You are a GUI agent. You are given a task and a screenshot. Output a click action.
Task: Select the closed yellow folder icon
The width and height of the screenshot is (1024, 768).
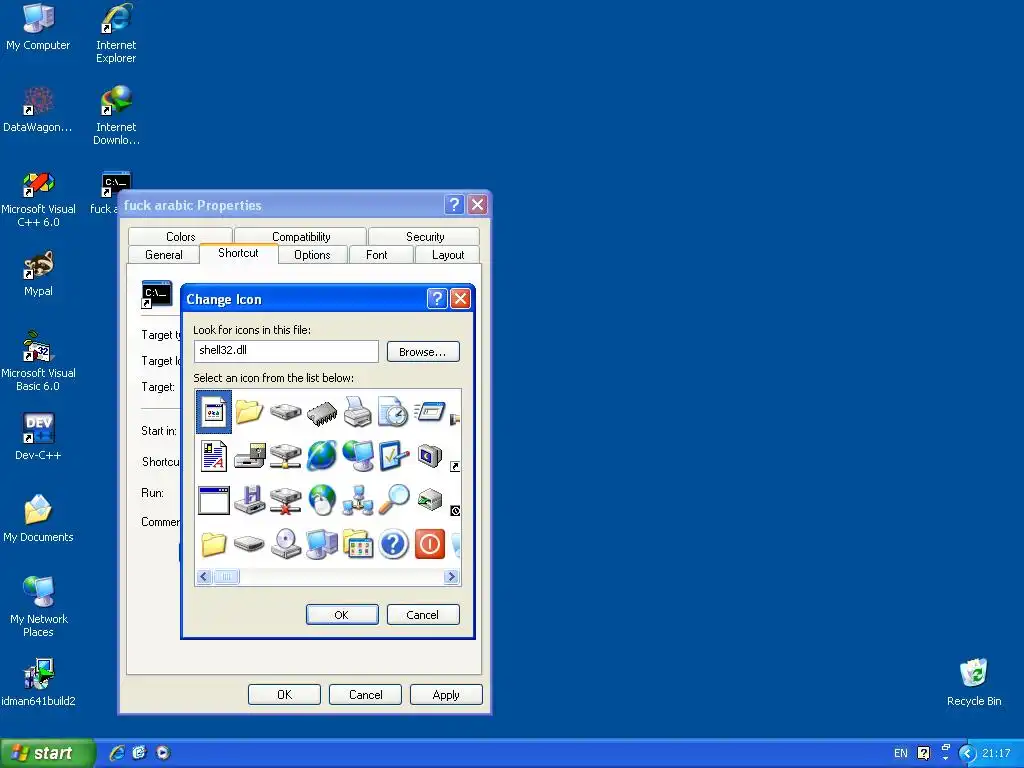pyautogui.click(x=214, y=544)
